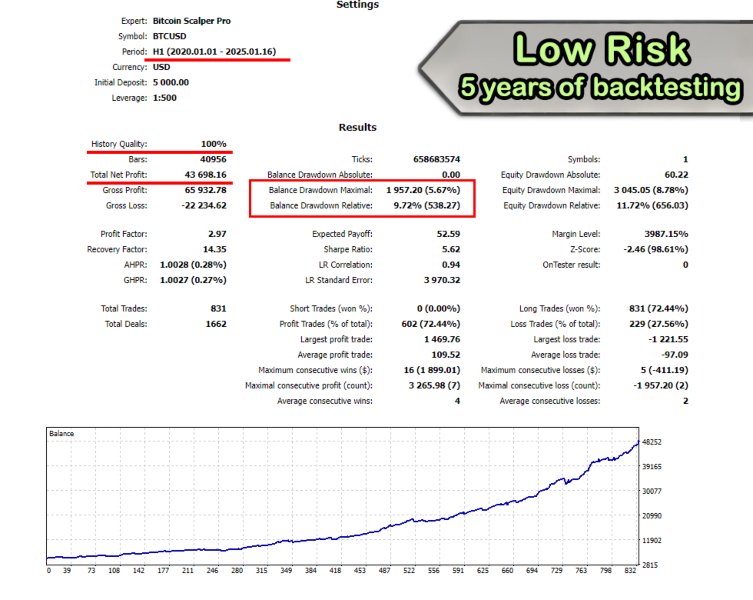Click the BTCUSD symbol value
This screenshot has width=753, height=600.
pos(170,36)
